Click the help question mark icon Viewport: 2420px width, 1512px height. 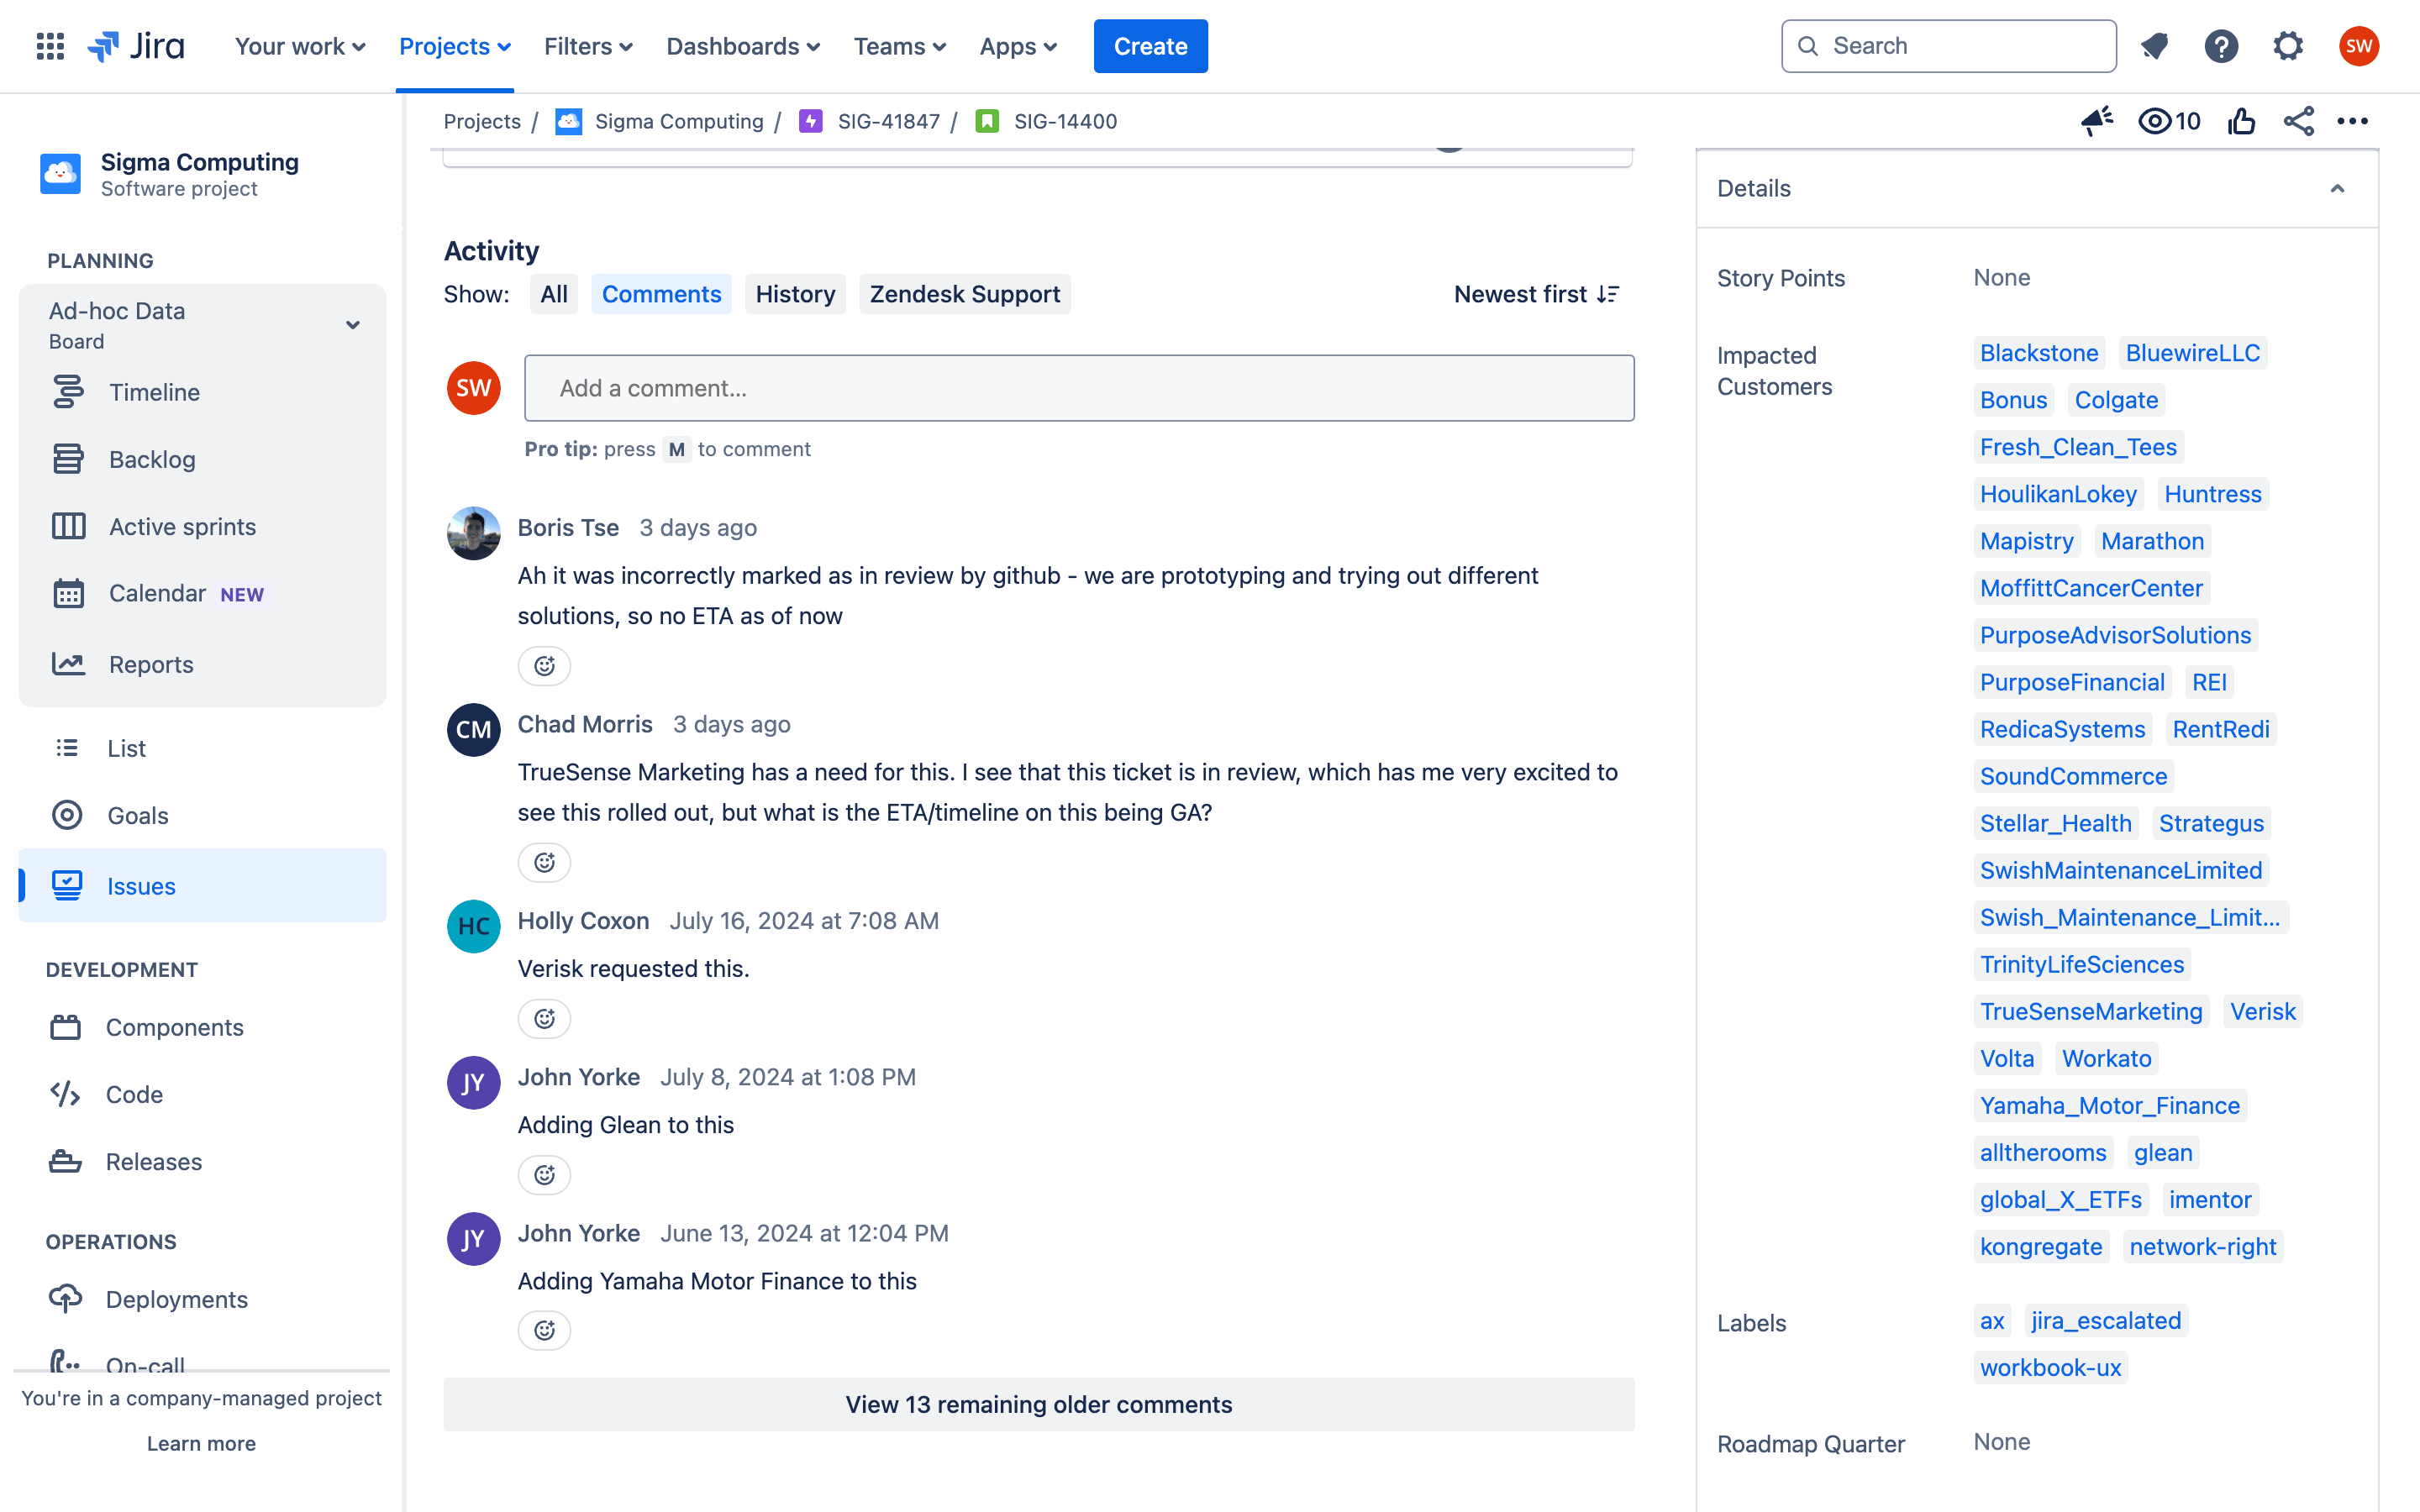click(2221, 46)
